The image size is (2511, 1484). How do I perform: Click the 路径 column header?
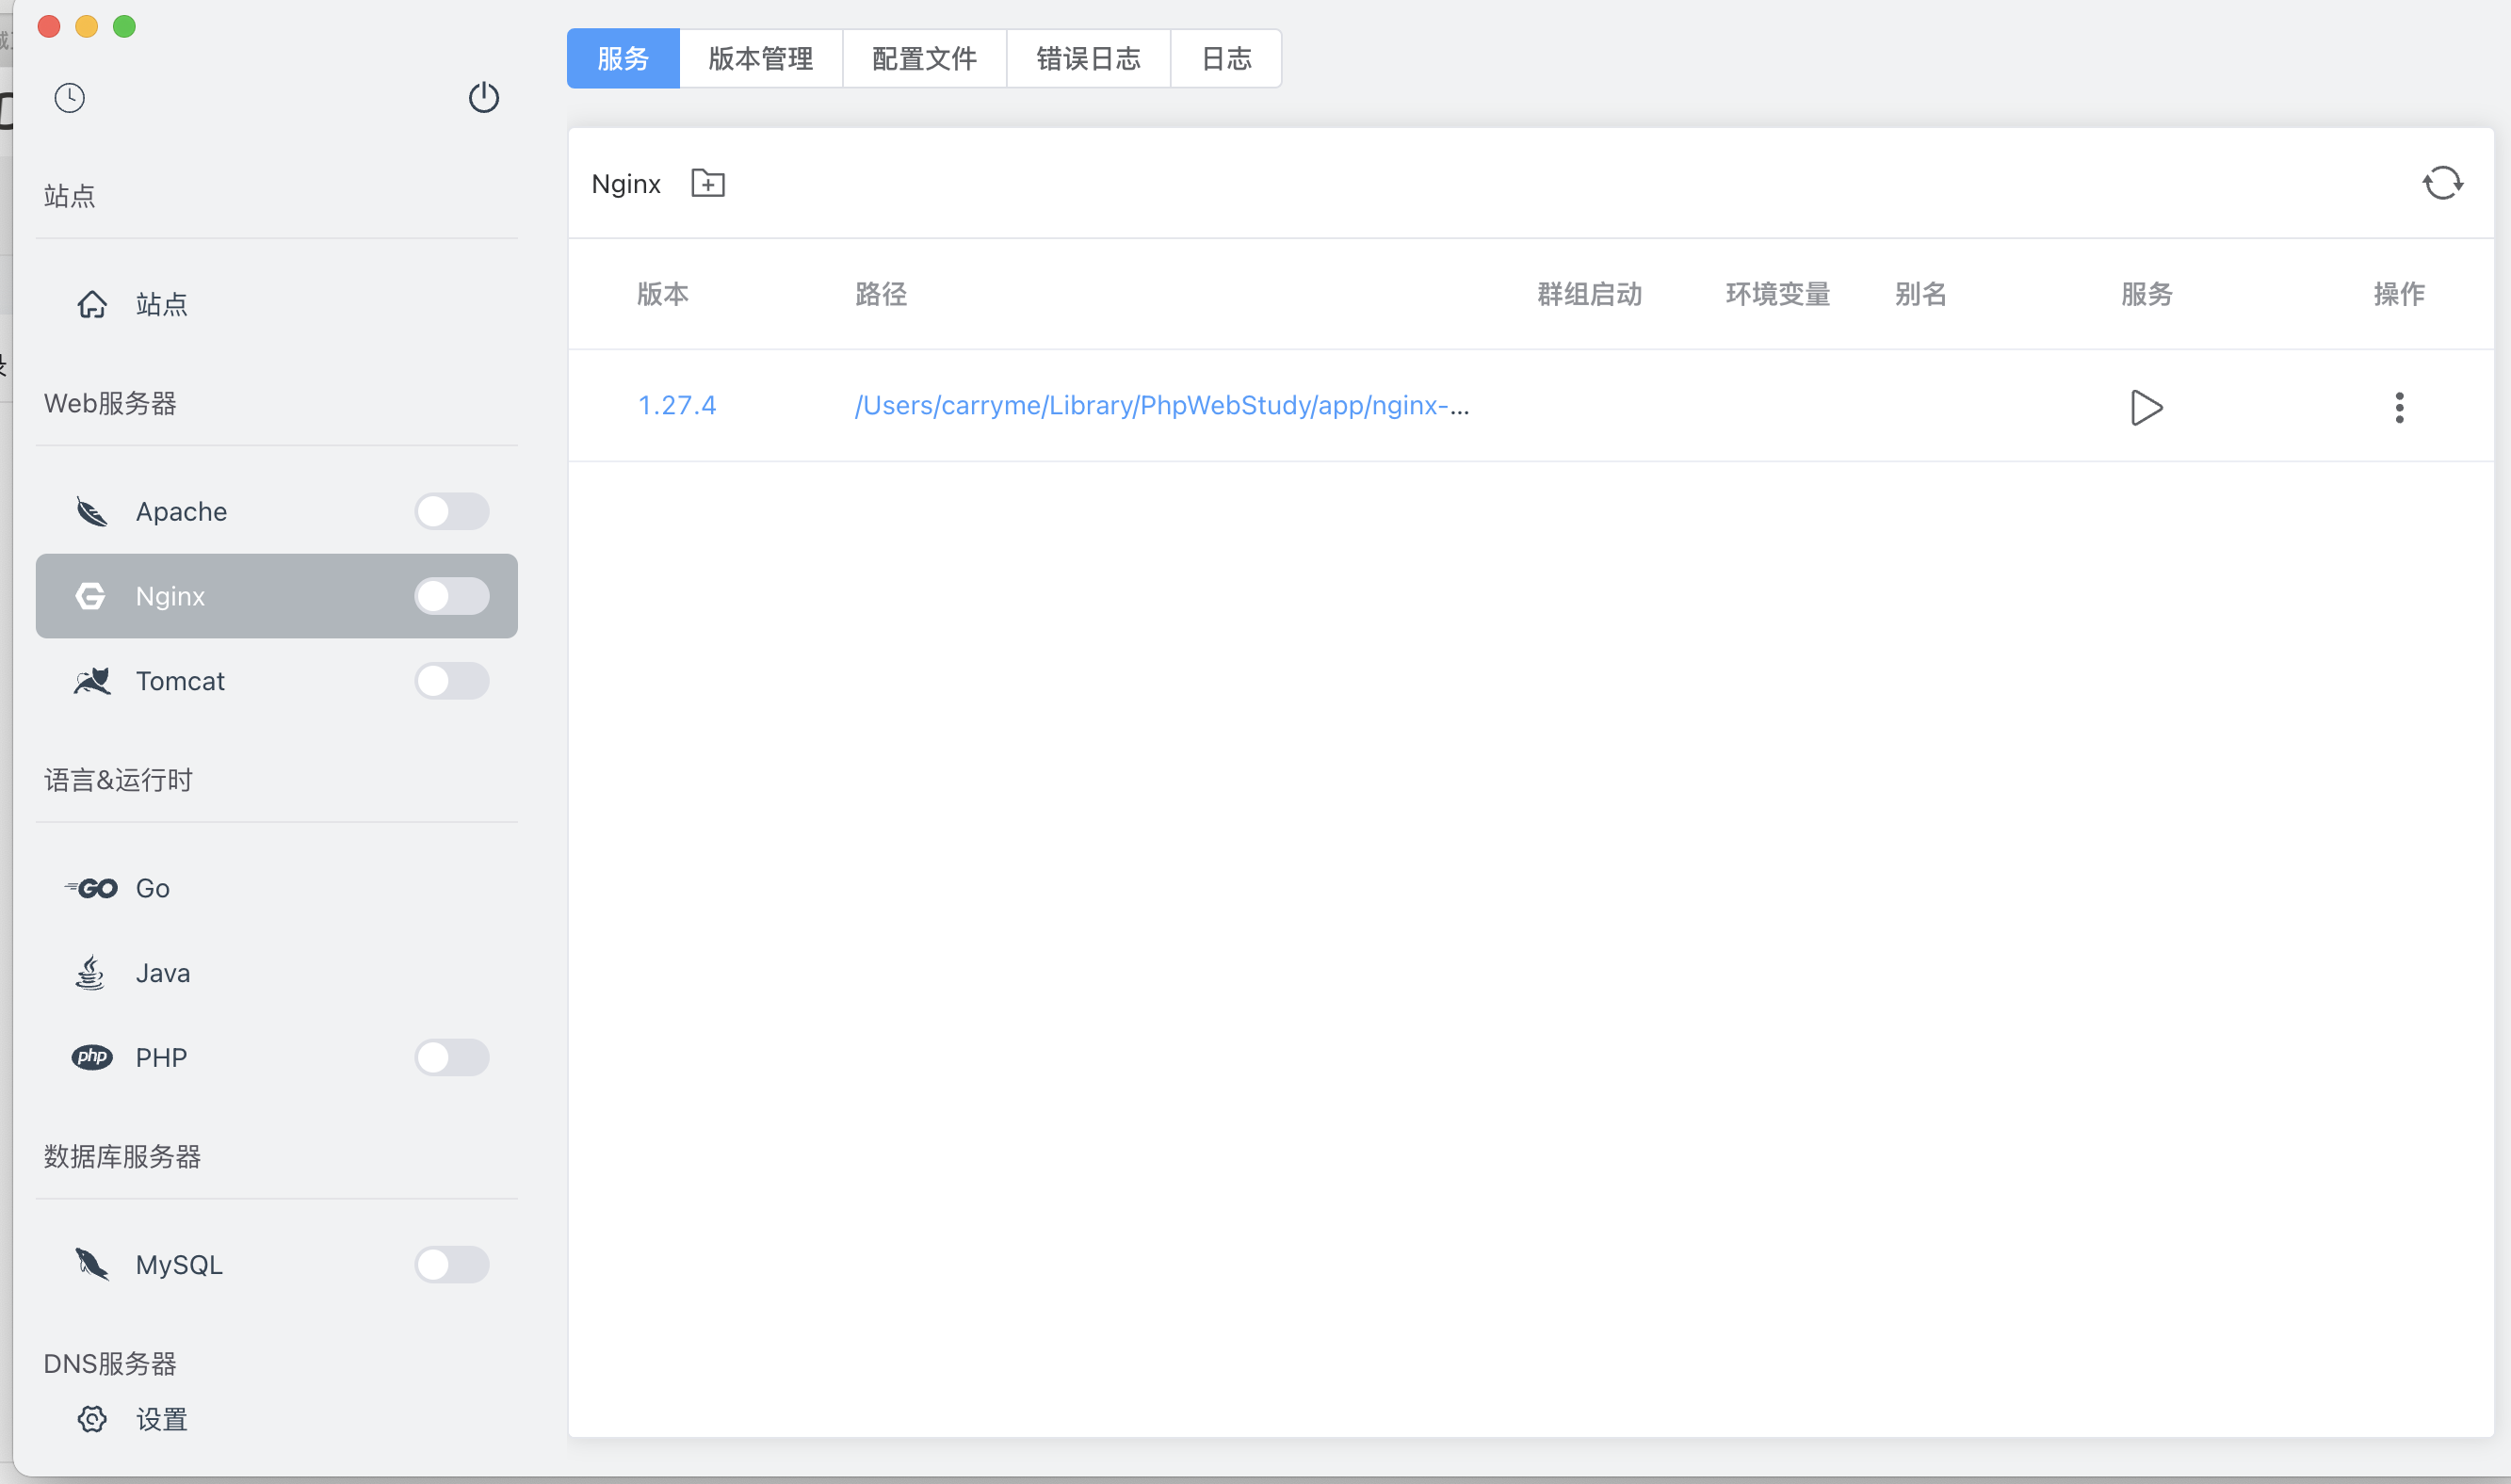[x=881, y=294]
